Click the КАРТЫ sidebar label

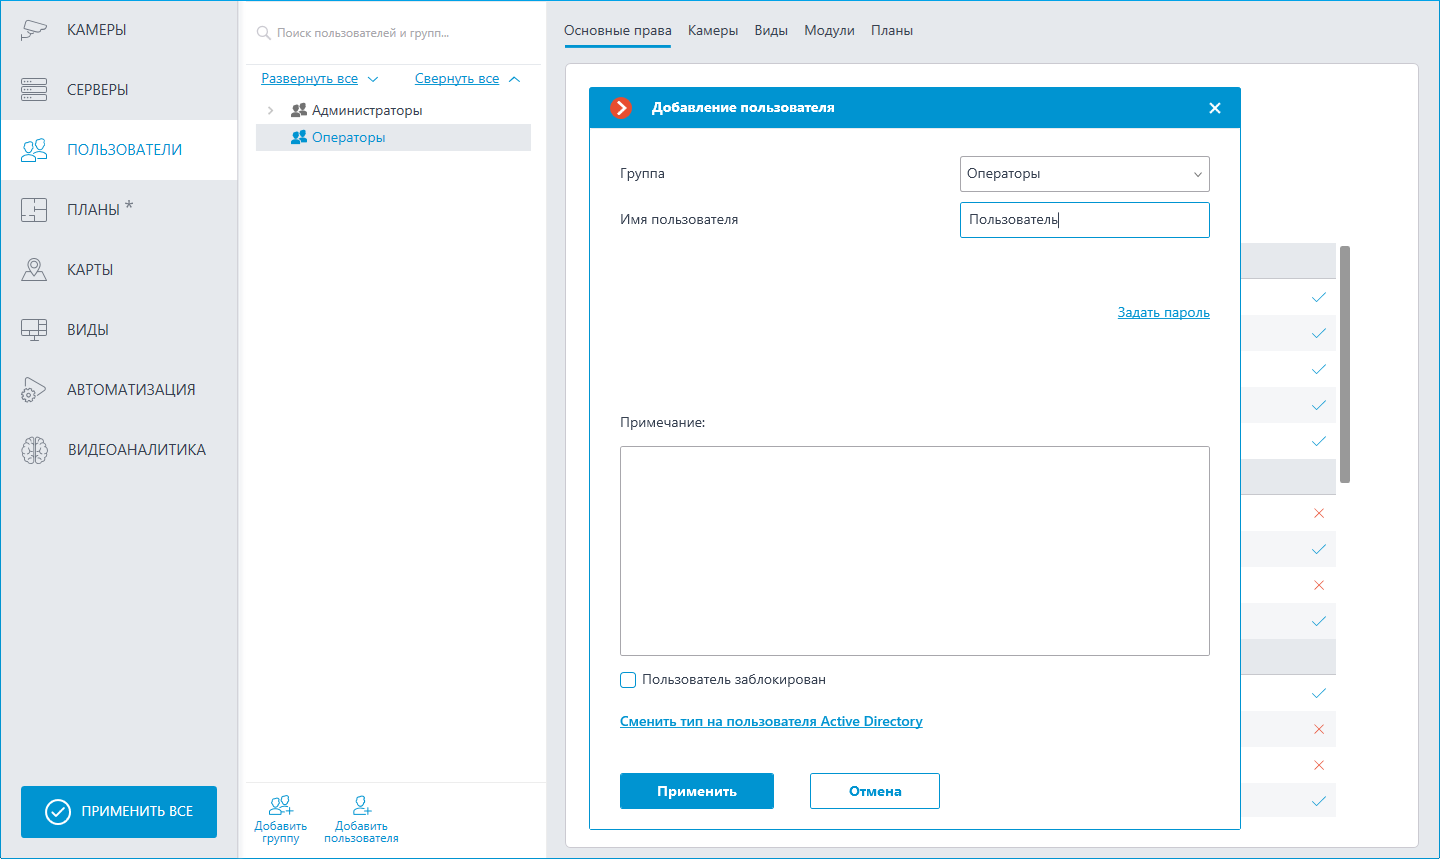click(90, 270)
